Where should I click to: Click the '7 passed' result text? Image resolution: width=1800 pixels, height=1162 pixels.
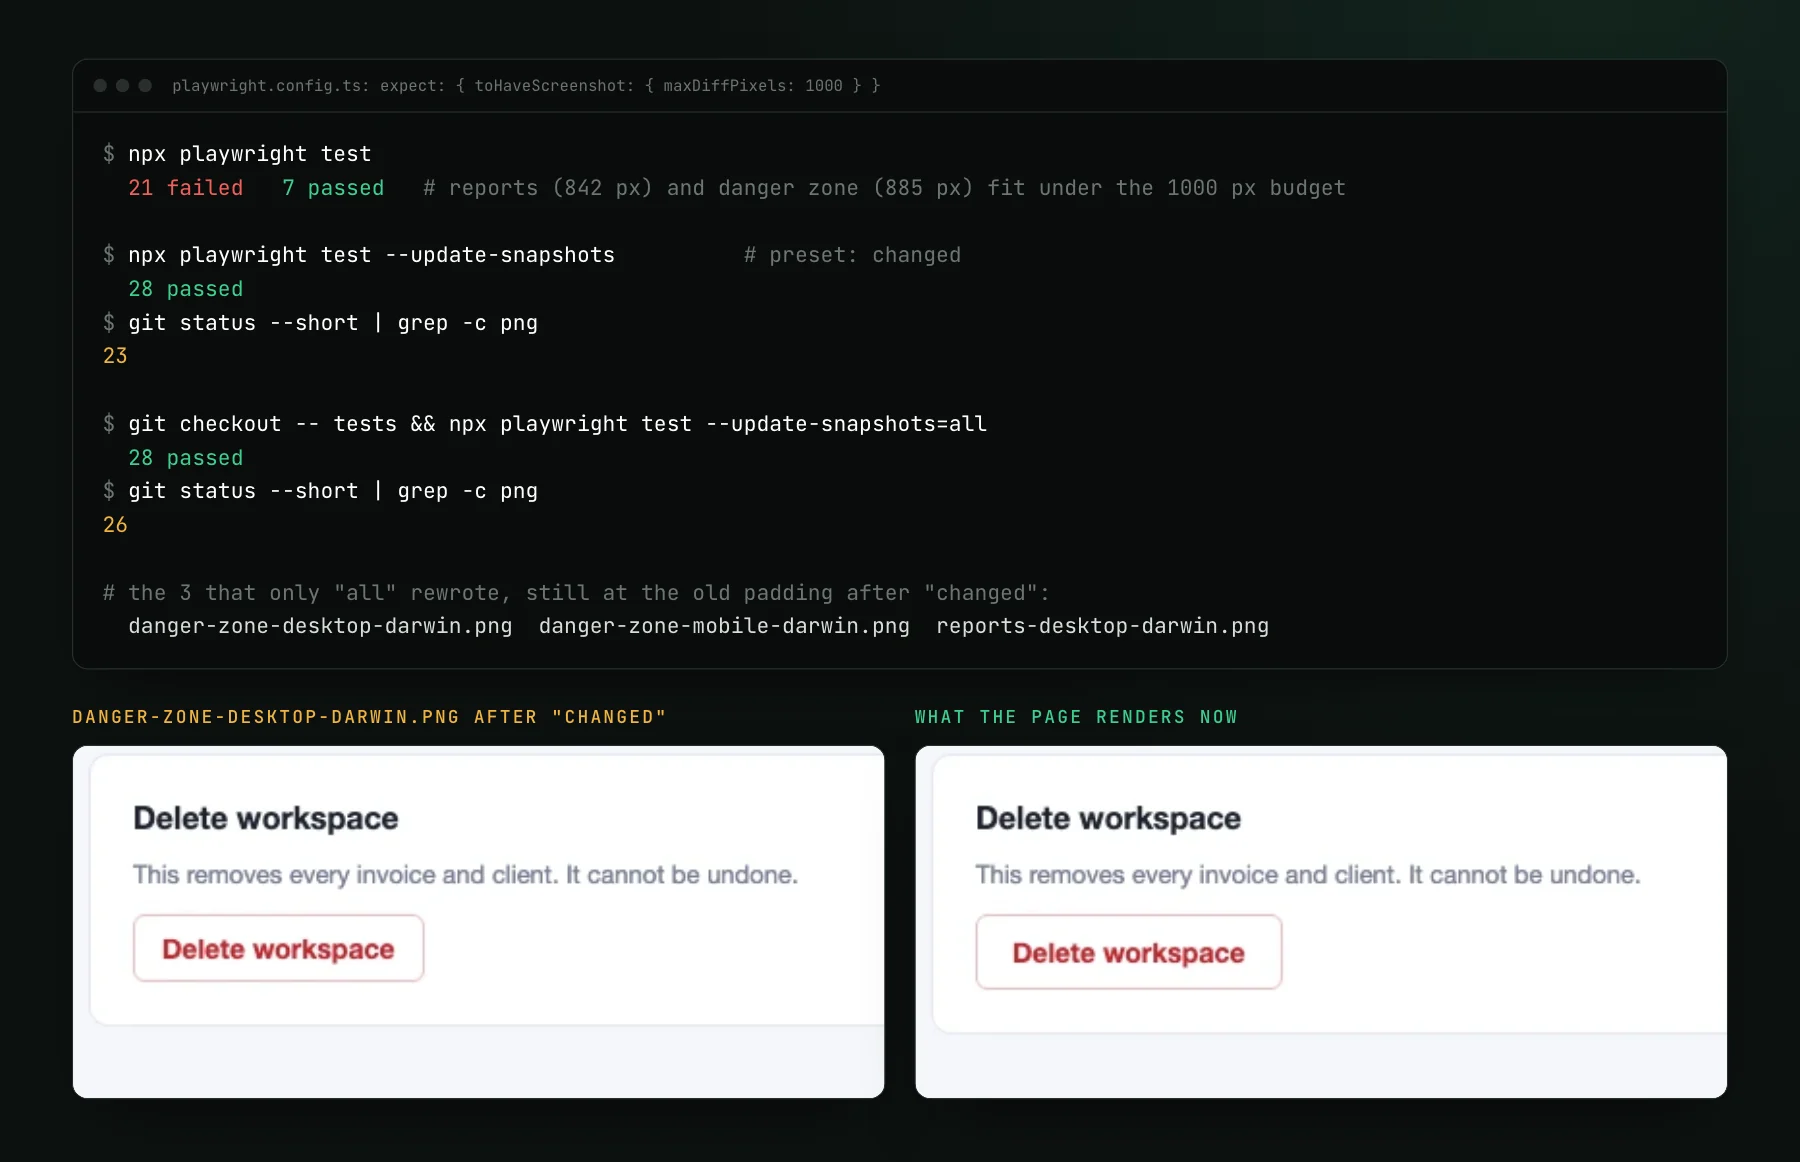(x=333, y=188)
